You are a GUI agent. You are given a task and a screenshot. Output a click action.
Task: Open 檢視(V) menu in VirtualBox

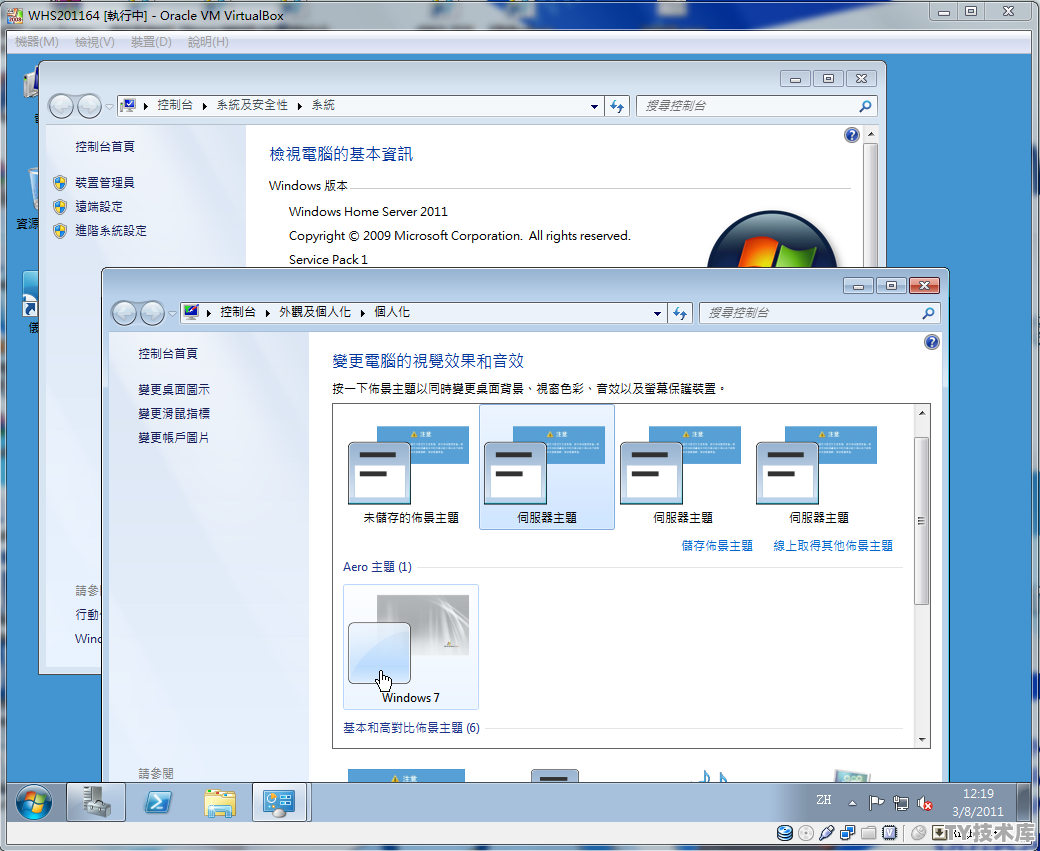point(94,42)
